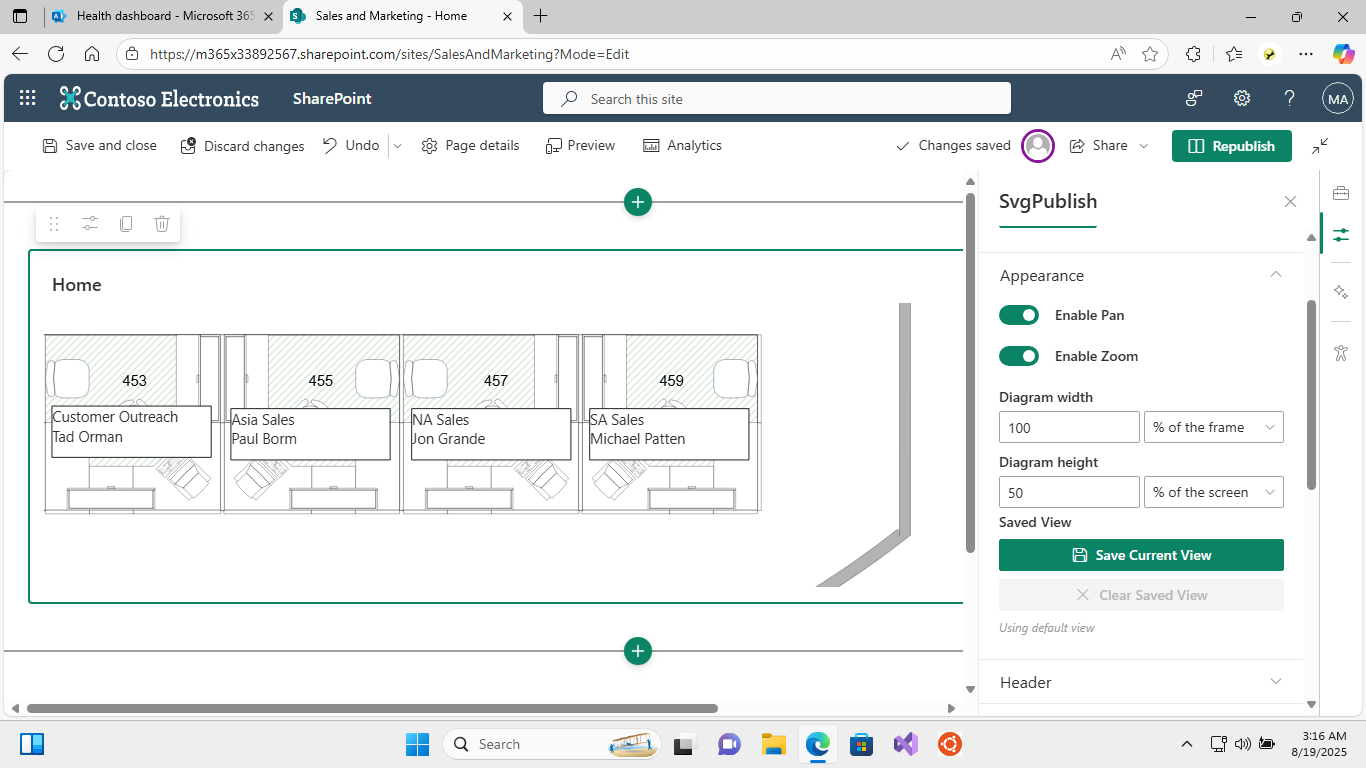Click the property pane vertical scrollbar

coord(1311,395)
